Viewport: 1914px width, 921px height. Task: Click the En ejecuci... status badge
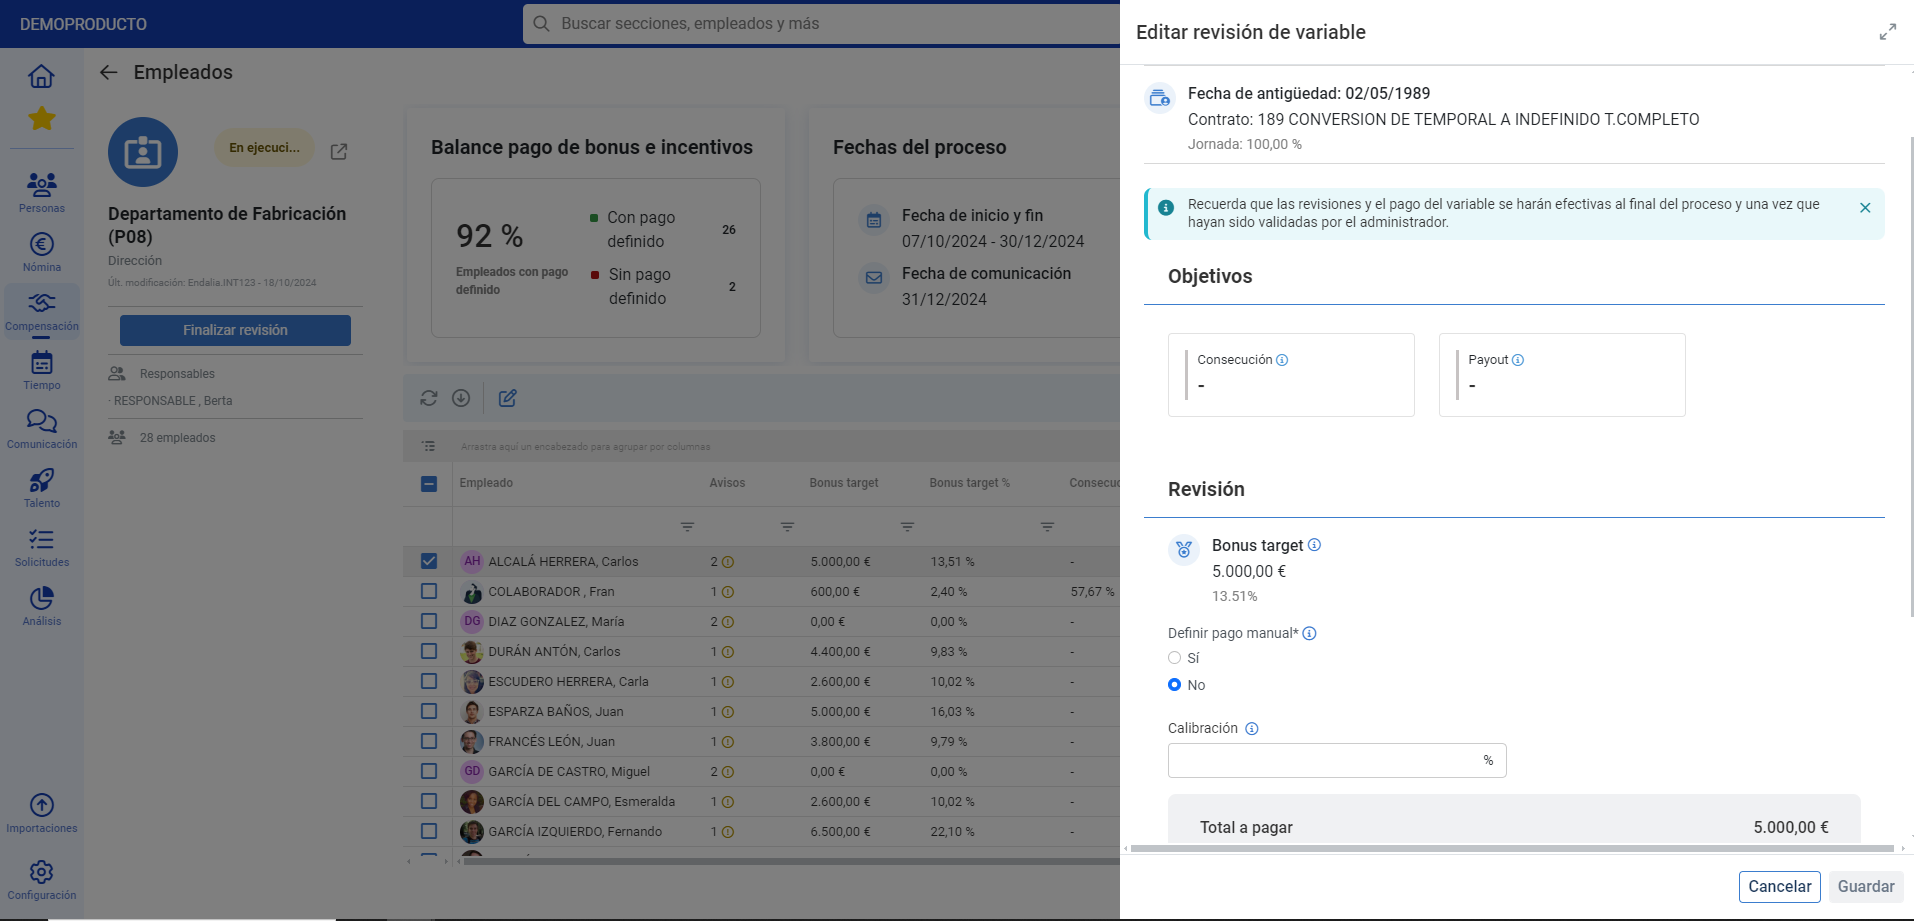click(264, 148)
